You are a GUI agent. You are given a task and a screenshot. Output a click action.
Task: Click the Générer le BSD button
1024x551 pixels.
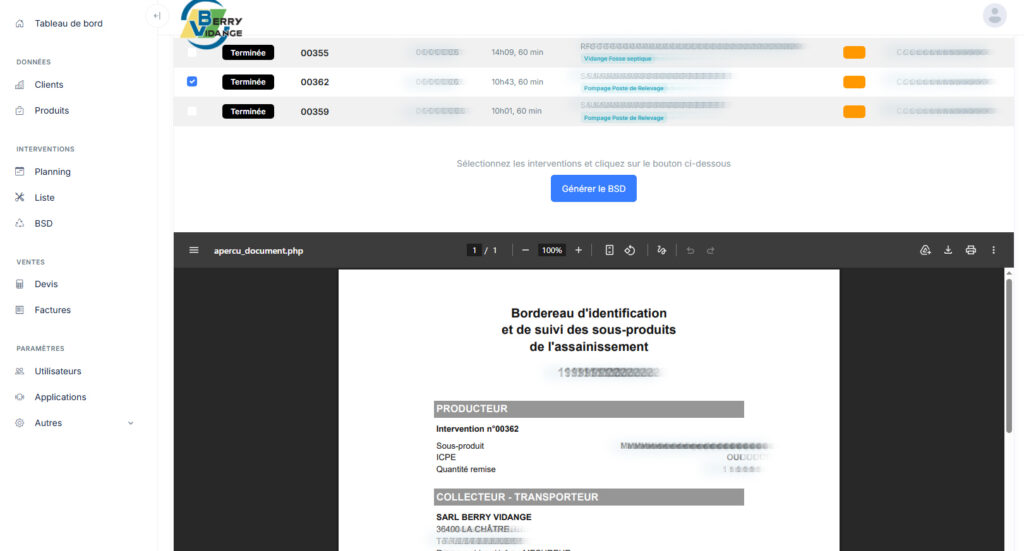pos(593,188)
